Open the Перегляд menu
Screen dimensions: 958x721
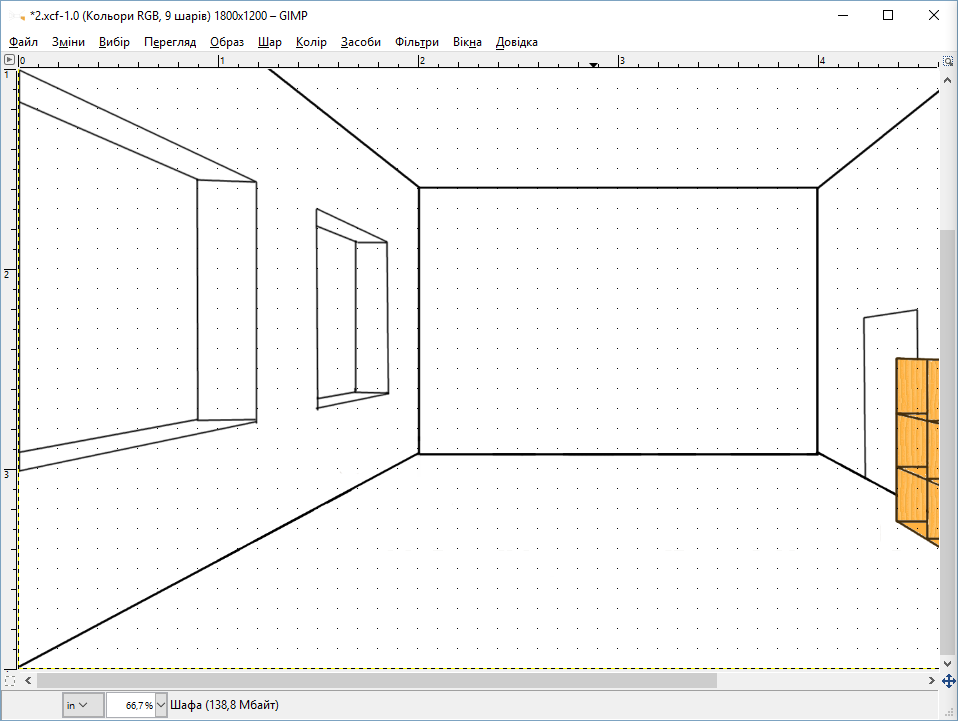[170, 42]
